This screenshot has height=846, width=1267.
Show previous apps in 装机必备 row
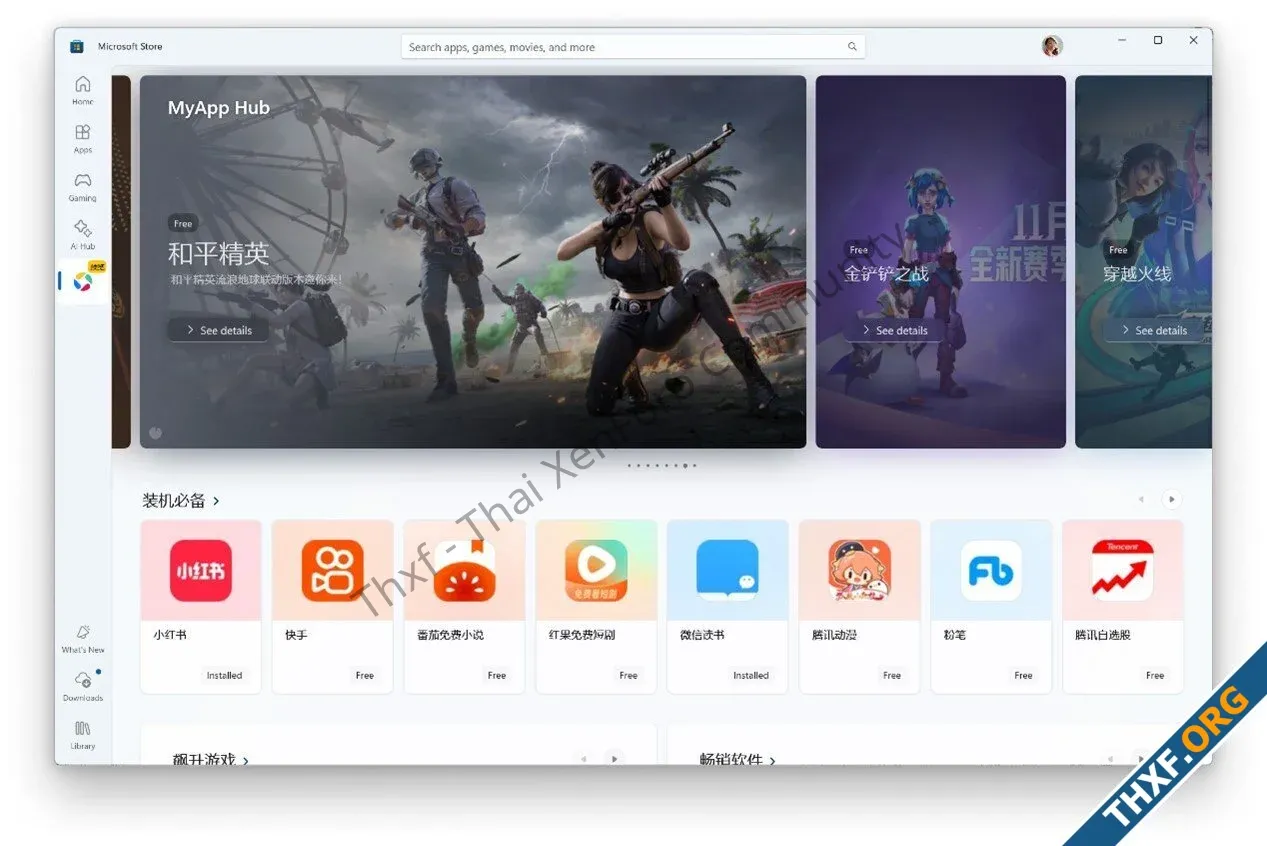(1141, 499)
